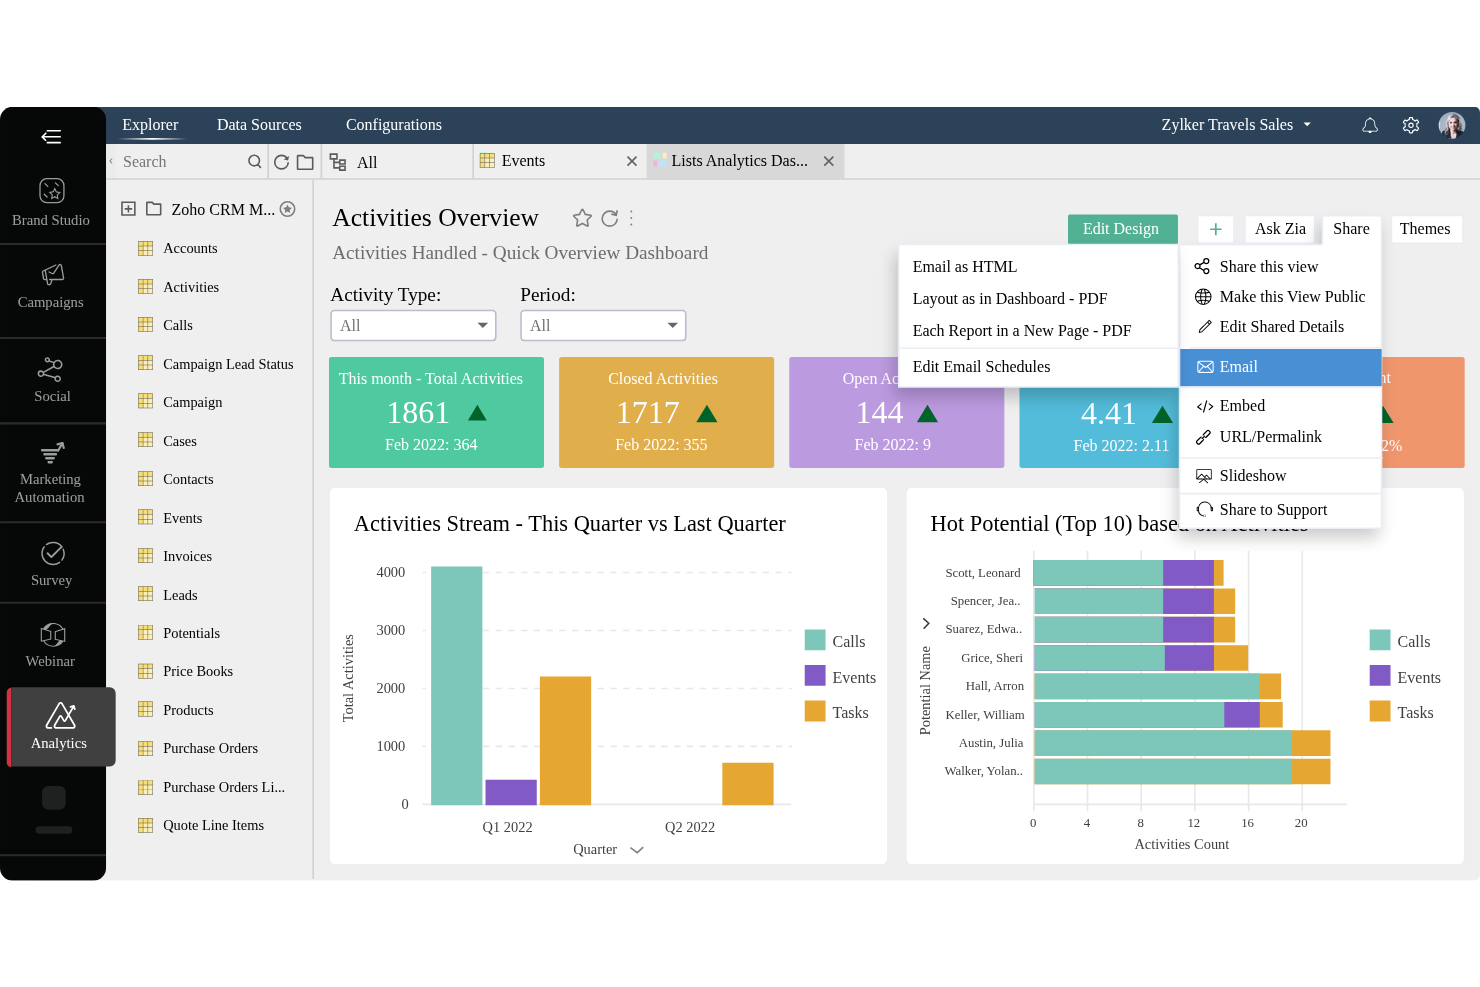Click the search magnifier icon

click(255, 161)
